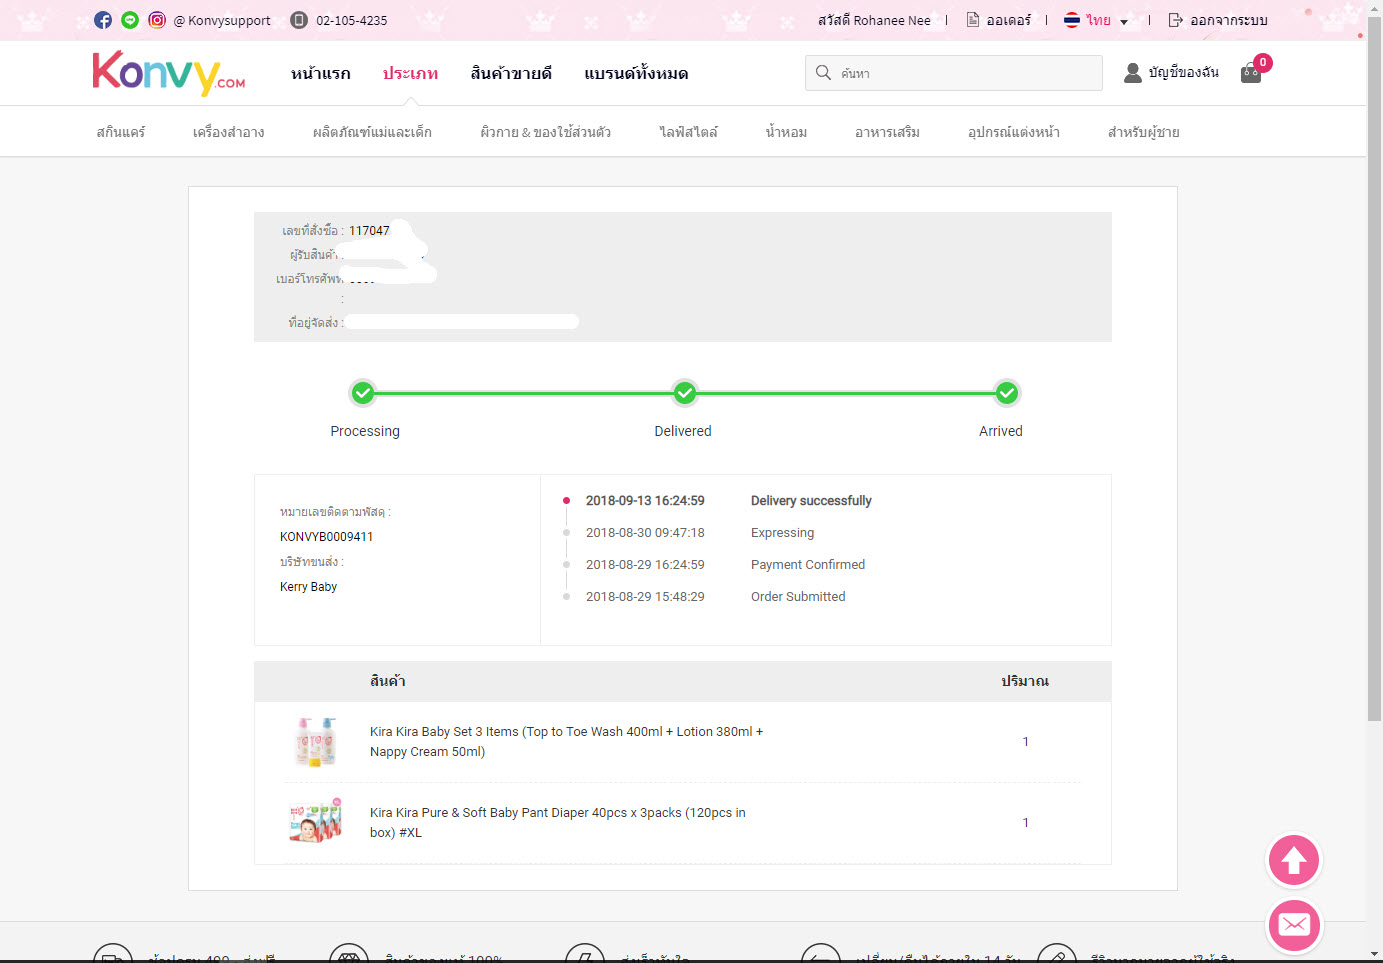
Task: Click the greeting สวัสดี Rohanee Nee
Action: (x=874, y=20)
